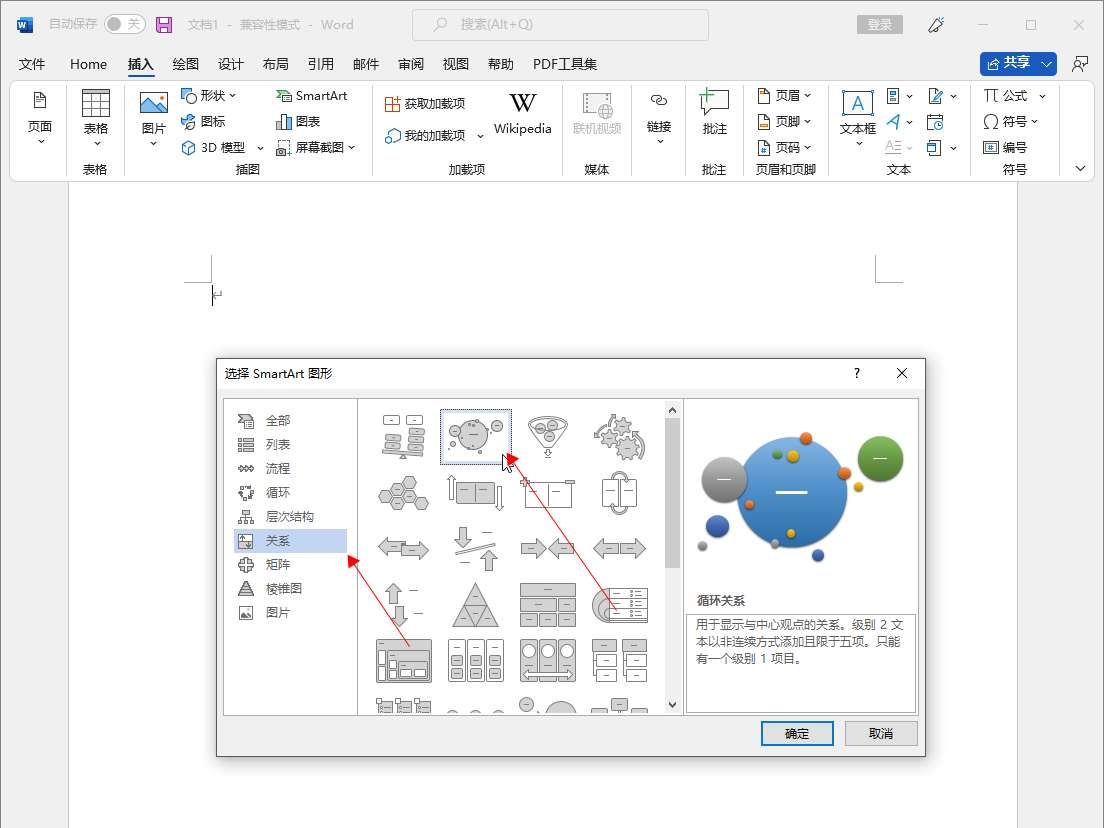Viewport: 1104px width, 828px height.
Task: Click the 图标 icons button
Action: (x=203, y=121)
